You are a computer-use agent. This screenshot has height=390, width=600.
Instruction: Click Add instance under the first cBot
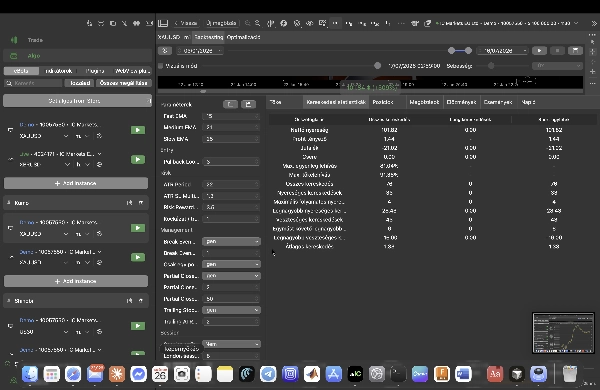tap(76, 183)
